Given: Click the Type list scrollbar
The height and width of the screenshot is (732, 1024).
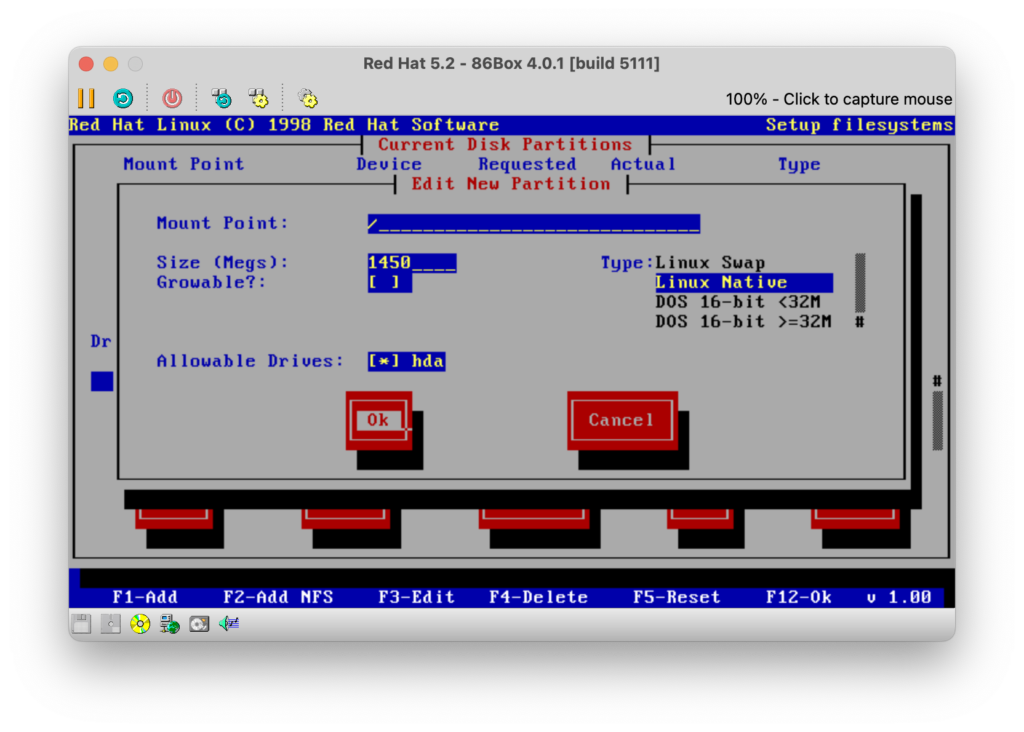Looking at the screenshot, I should [860, 292].
